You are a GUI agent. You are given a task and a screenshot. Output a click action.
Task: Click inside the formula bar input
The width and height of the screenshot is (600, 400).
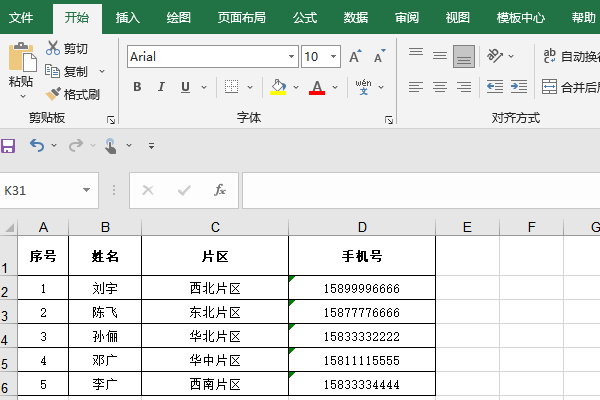click(x=421, y=190)
